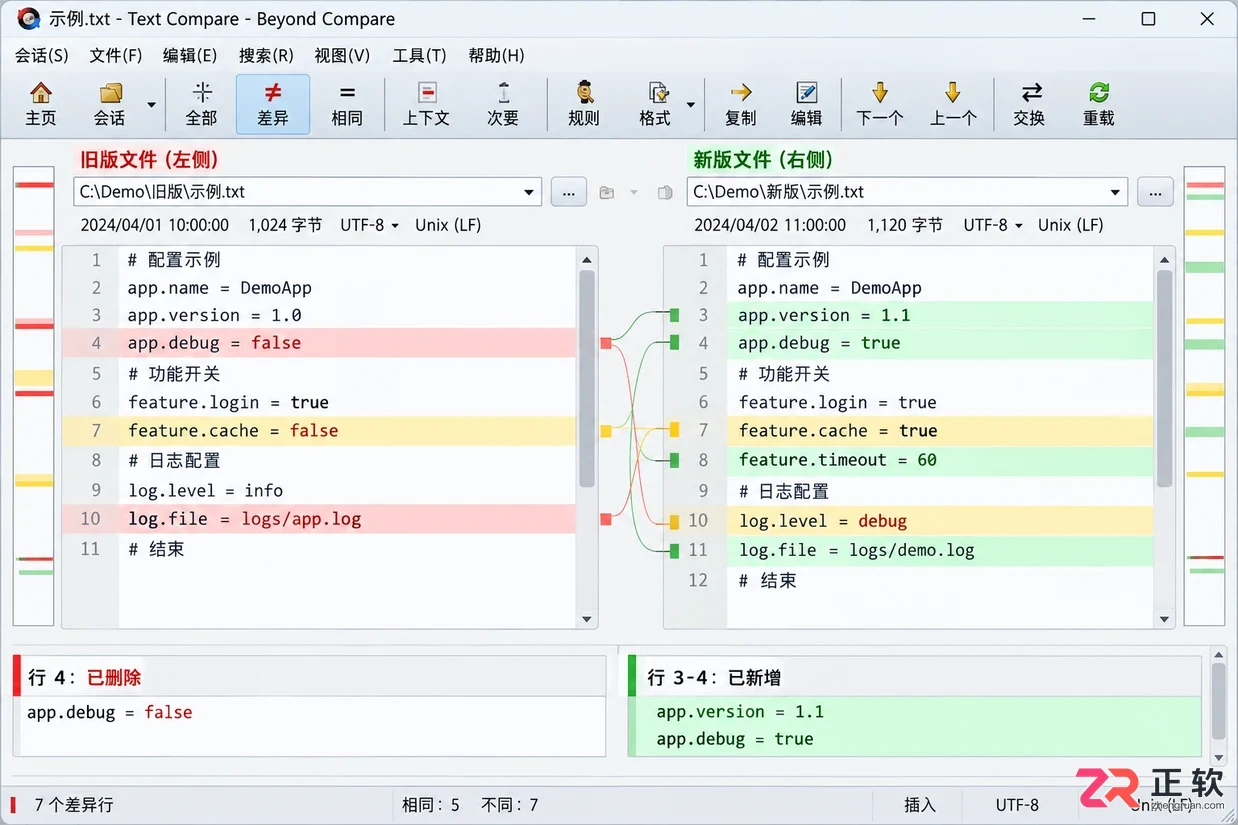Expand left file path dropdown

[x=529, y=192]
